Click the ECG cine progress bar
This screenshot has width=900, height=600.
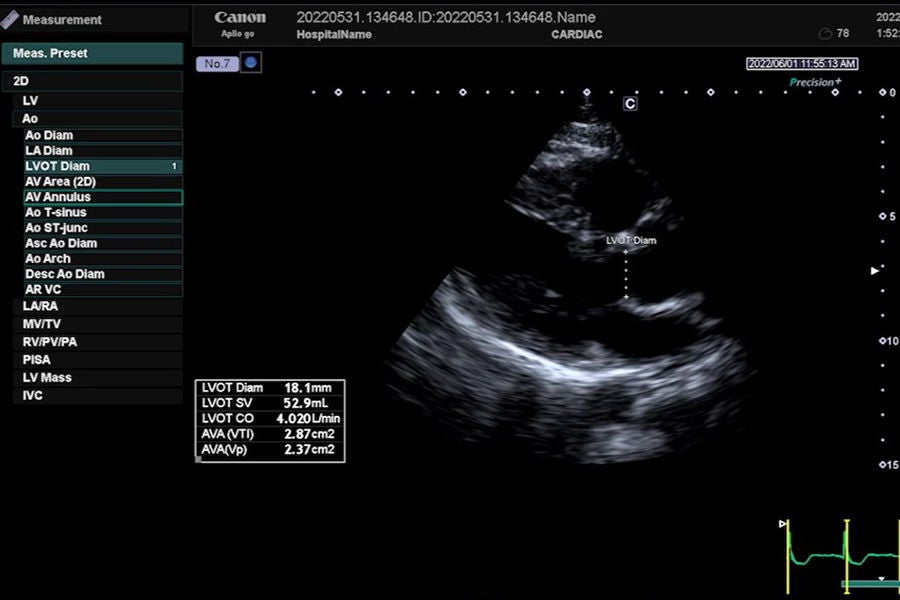coord(870,584)
